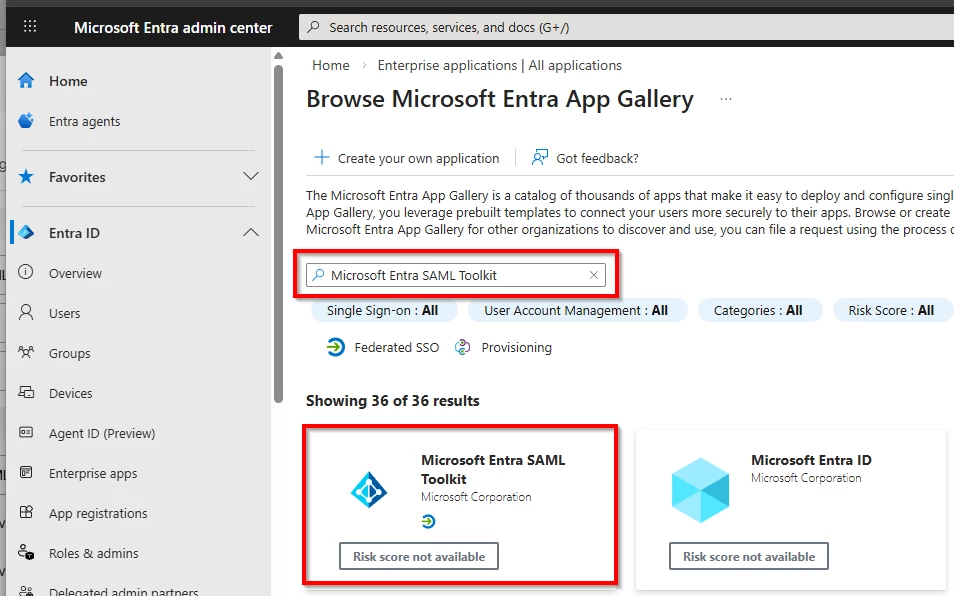Click the Microsoft Entra ID cube logo
Image resolution: width=954 pixels, height=596 pixels.
[700, 490]
